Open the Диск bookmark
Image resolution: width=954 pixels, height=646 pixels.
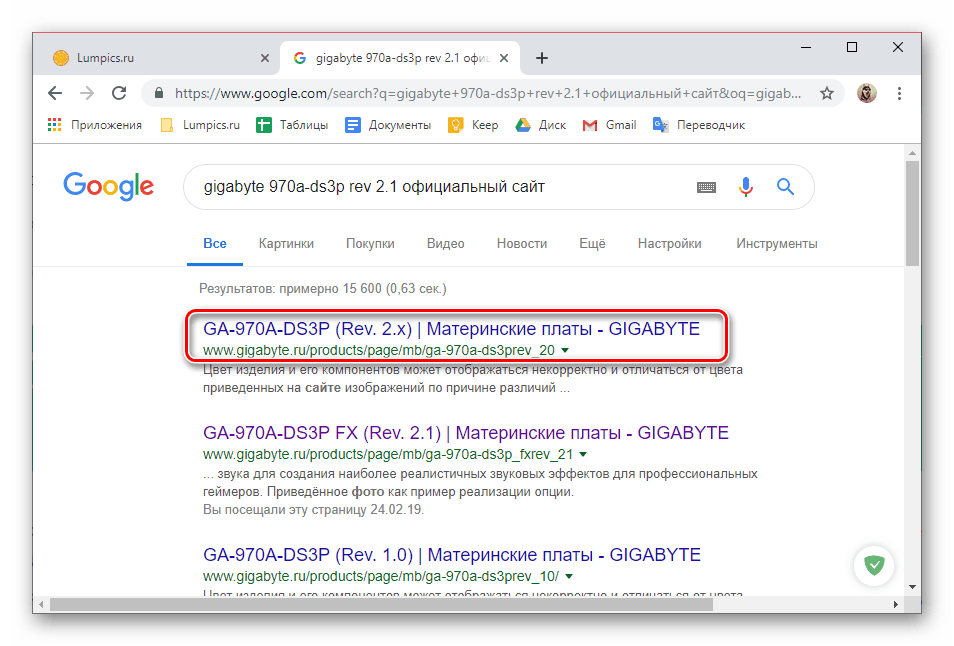point(540,125)
